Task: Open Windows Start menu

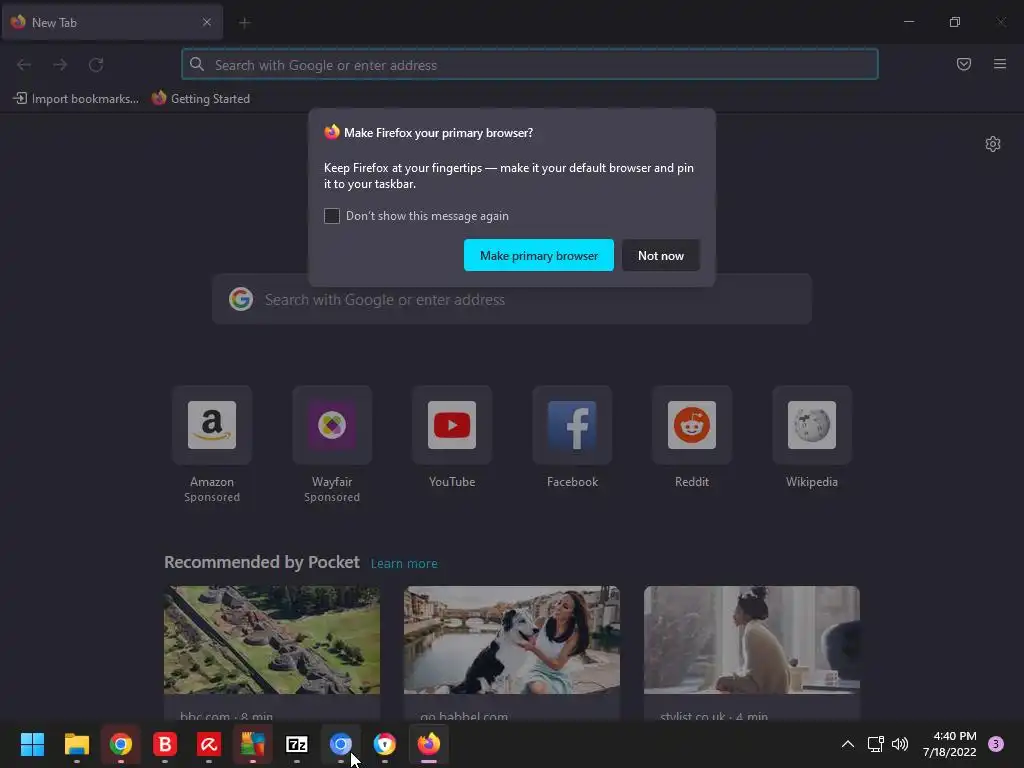Action: (32, 744)
